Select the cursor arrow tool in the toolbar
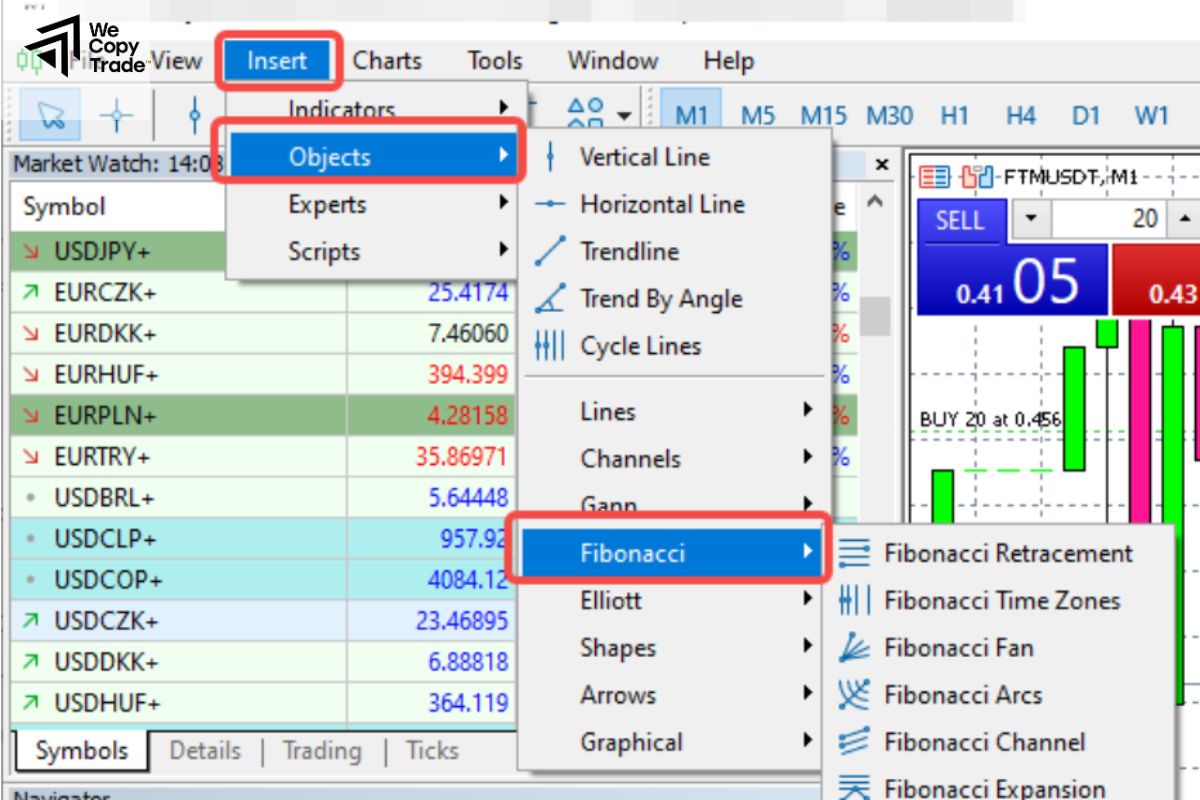 coord(50,113)
